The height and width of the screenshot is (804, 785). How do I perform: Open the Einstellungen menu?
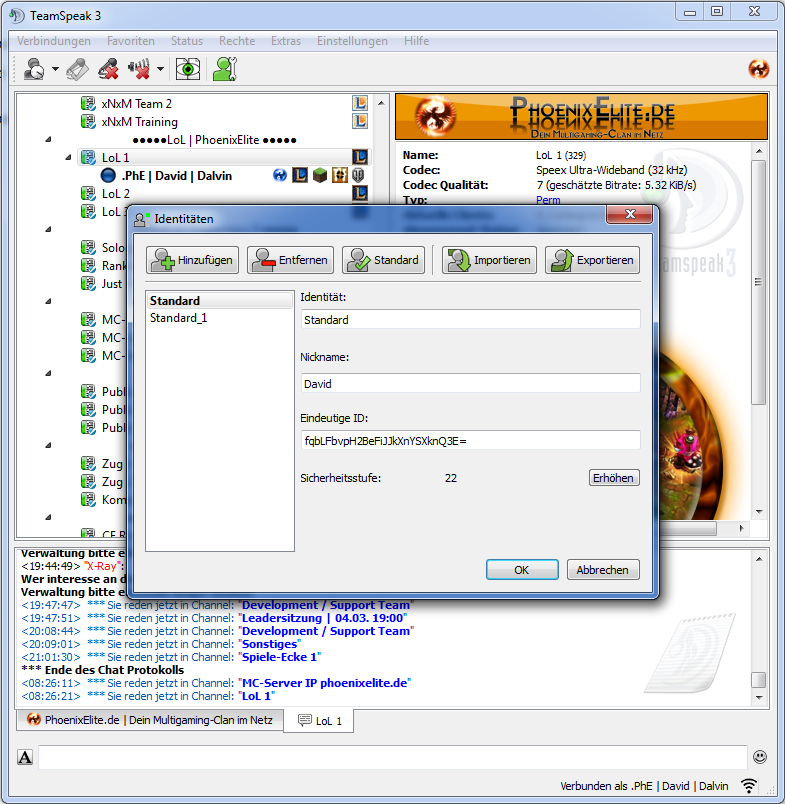(352, 41)
